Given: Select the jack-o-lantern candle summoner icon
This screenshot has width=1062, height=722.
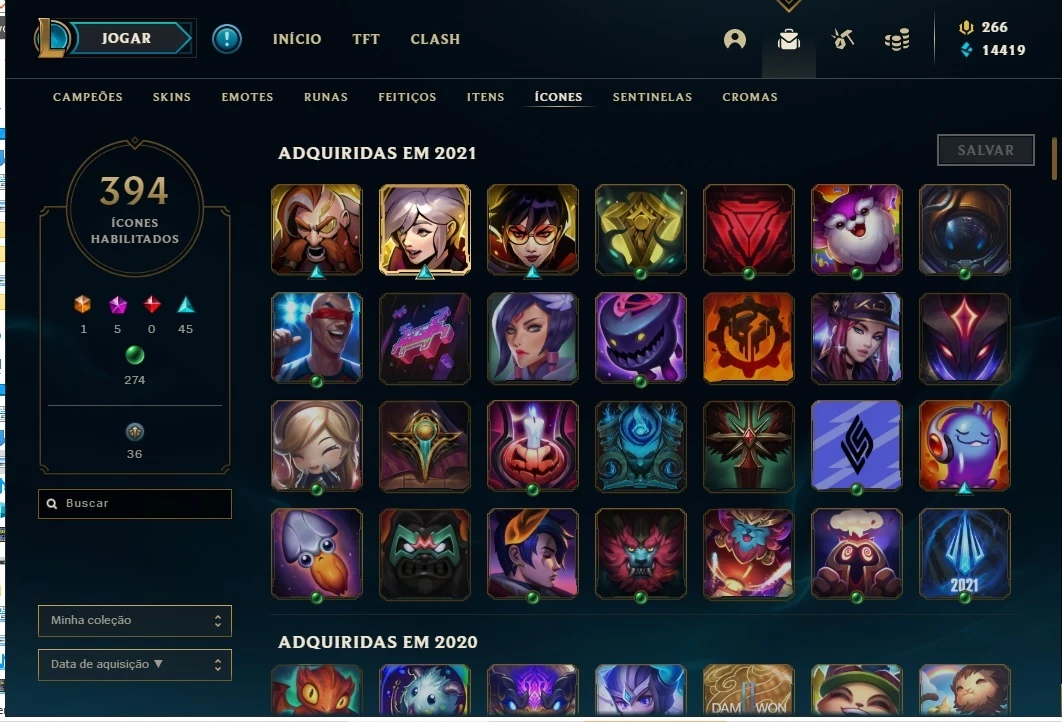Looking at the screenshot, I should tap(532, 446).
